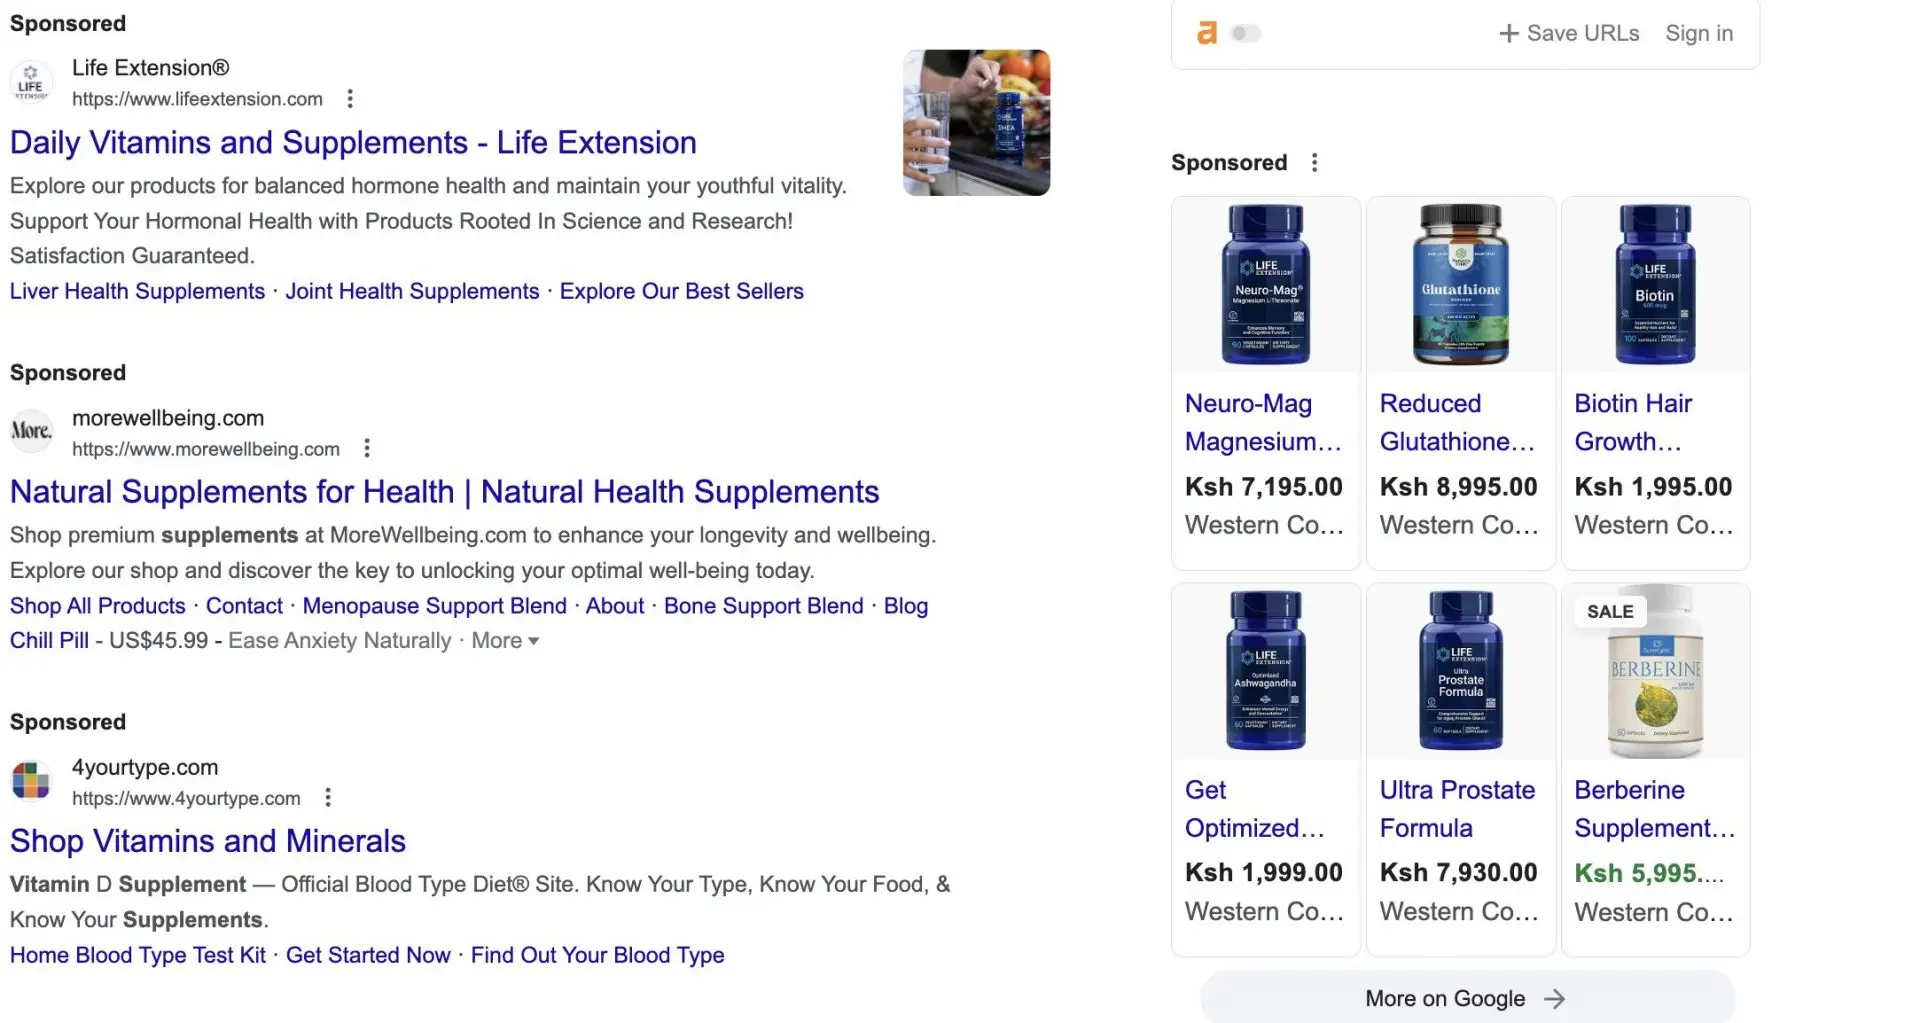Click 'Explore Our Best Sellers' sitelink
Viewport: 1920px width, 1023px height.
pyautogui.click(x=681, y=291)
